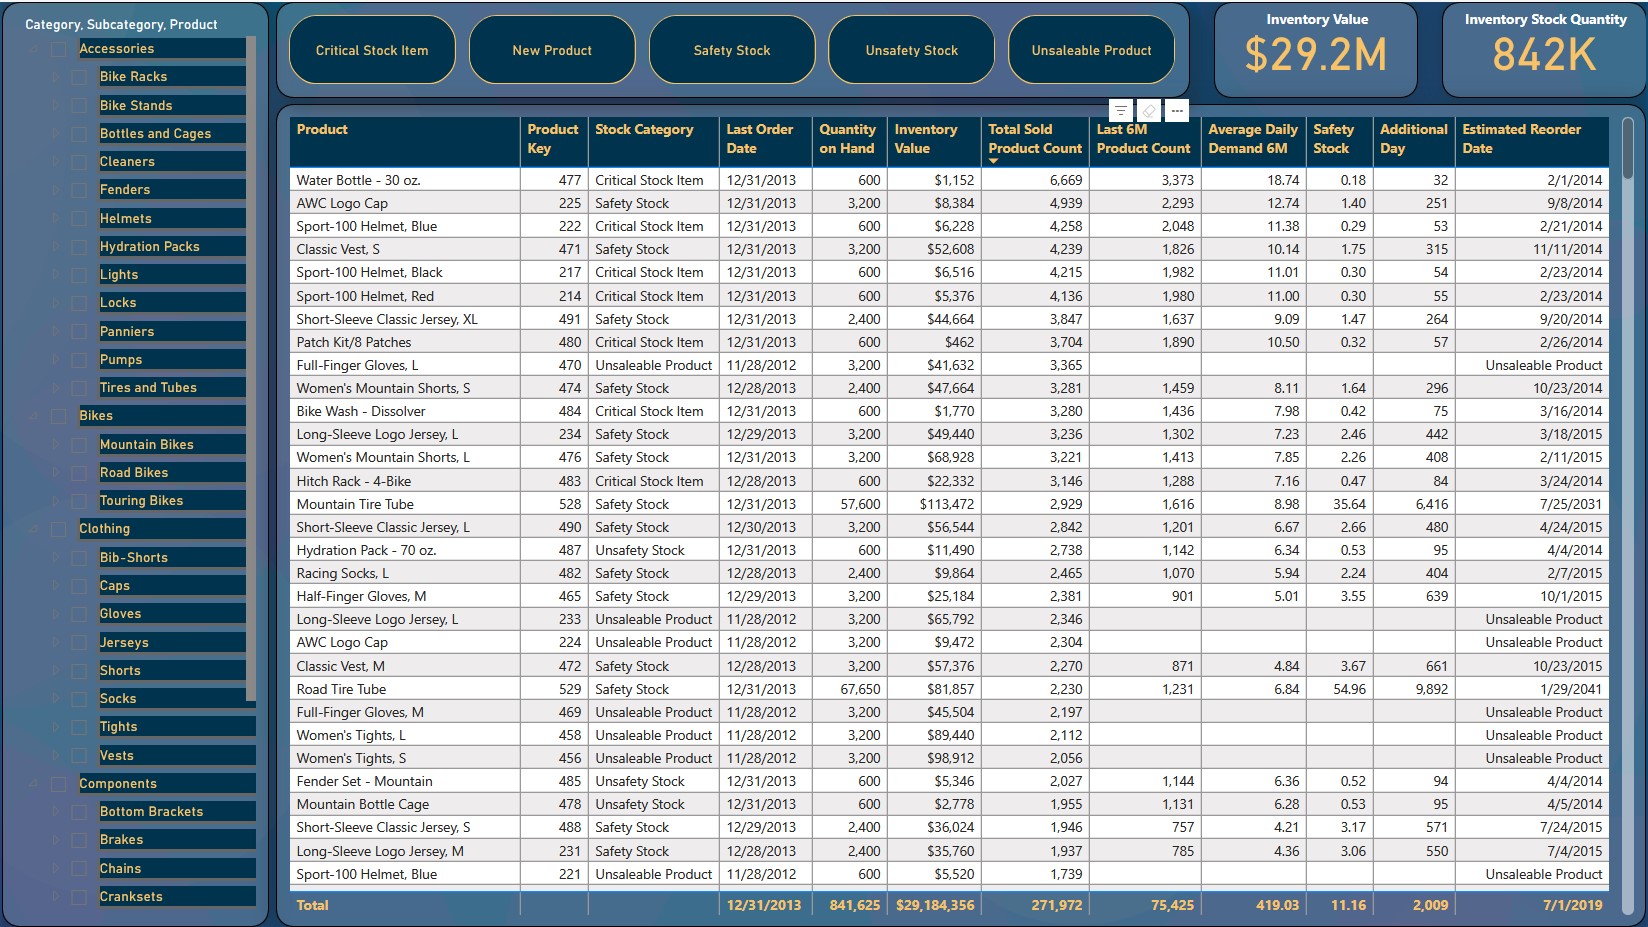Select the Unsafety Stock slicer button
This screenshot has width=1648, height=927.
pos(911,49)
